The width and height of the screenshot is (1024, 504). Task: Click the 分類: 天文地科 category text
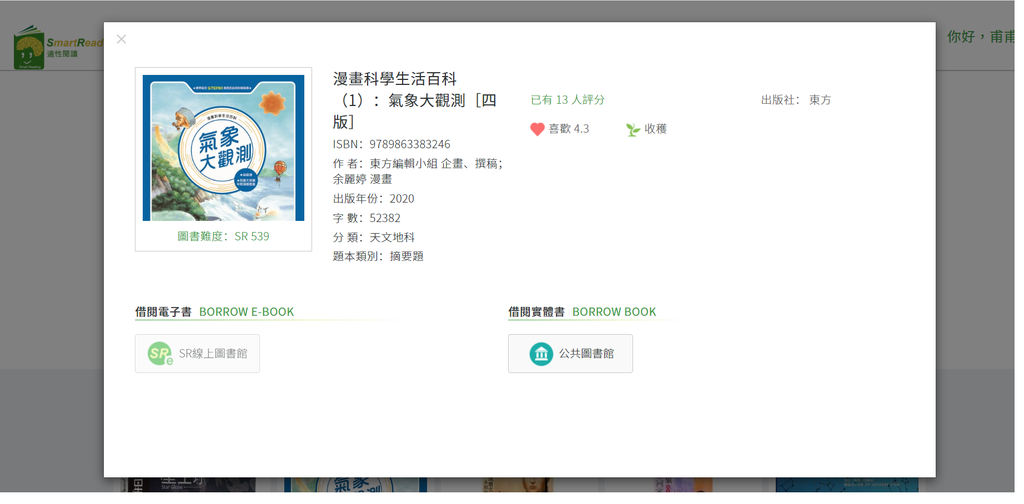(x=374, y=237)
